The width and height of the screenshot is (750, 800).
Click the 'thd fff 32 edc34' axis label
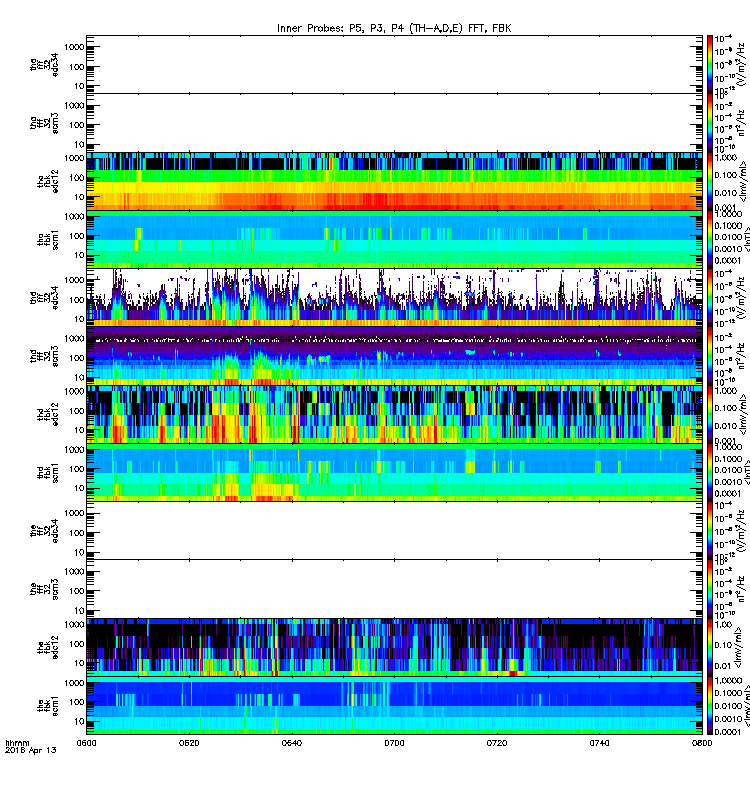pos(44,297)
